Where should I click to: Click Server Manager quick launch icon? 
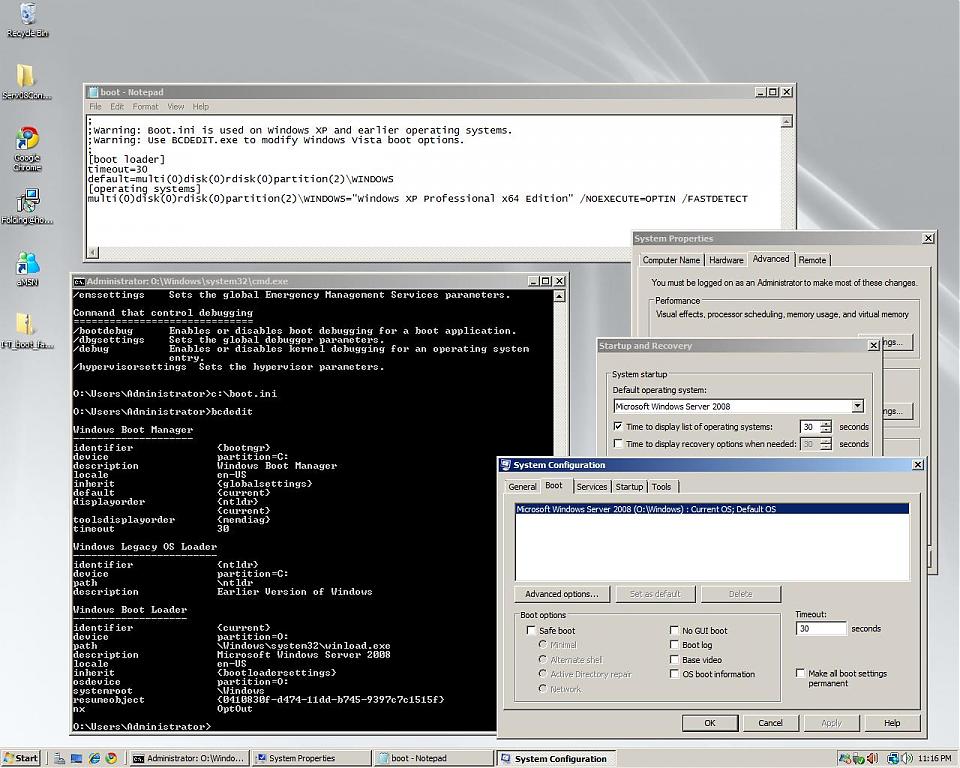point(59,758)
